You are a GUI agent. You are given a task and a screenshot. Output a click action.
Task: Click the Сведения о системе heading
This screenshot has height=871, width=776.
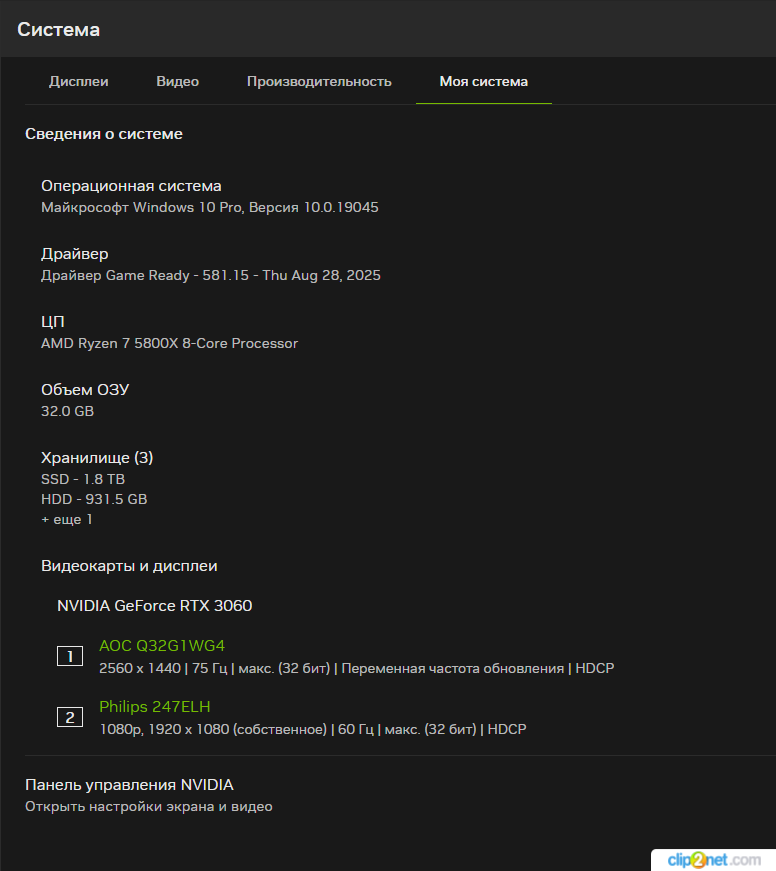pyautogui.click(x=104, y=134)
